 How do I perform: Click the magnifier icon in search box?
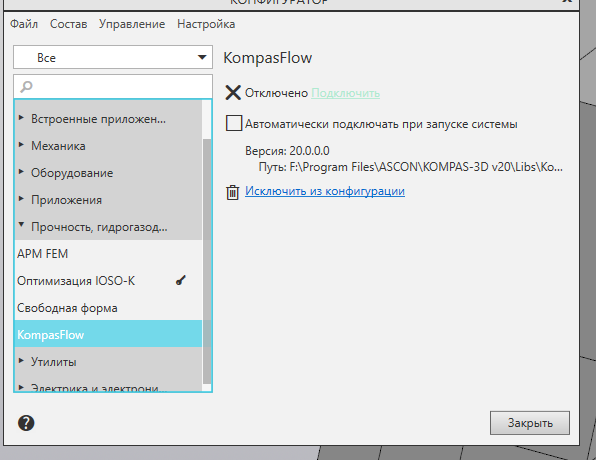click(x=26, y=86)
